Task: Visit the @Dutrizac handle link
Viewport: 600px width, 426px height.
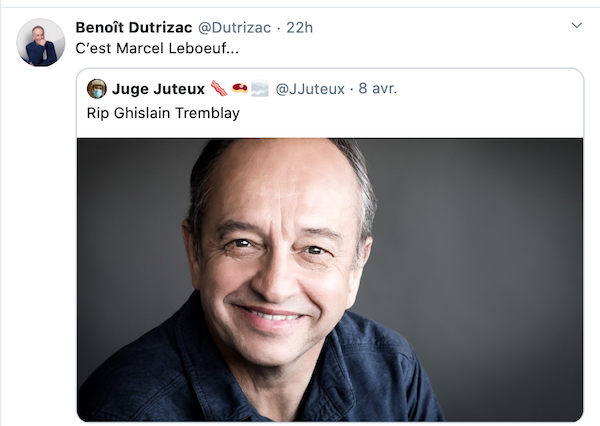Action: tap(234, 28)
